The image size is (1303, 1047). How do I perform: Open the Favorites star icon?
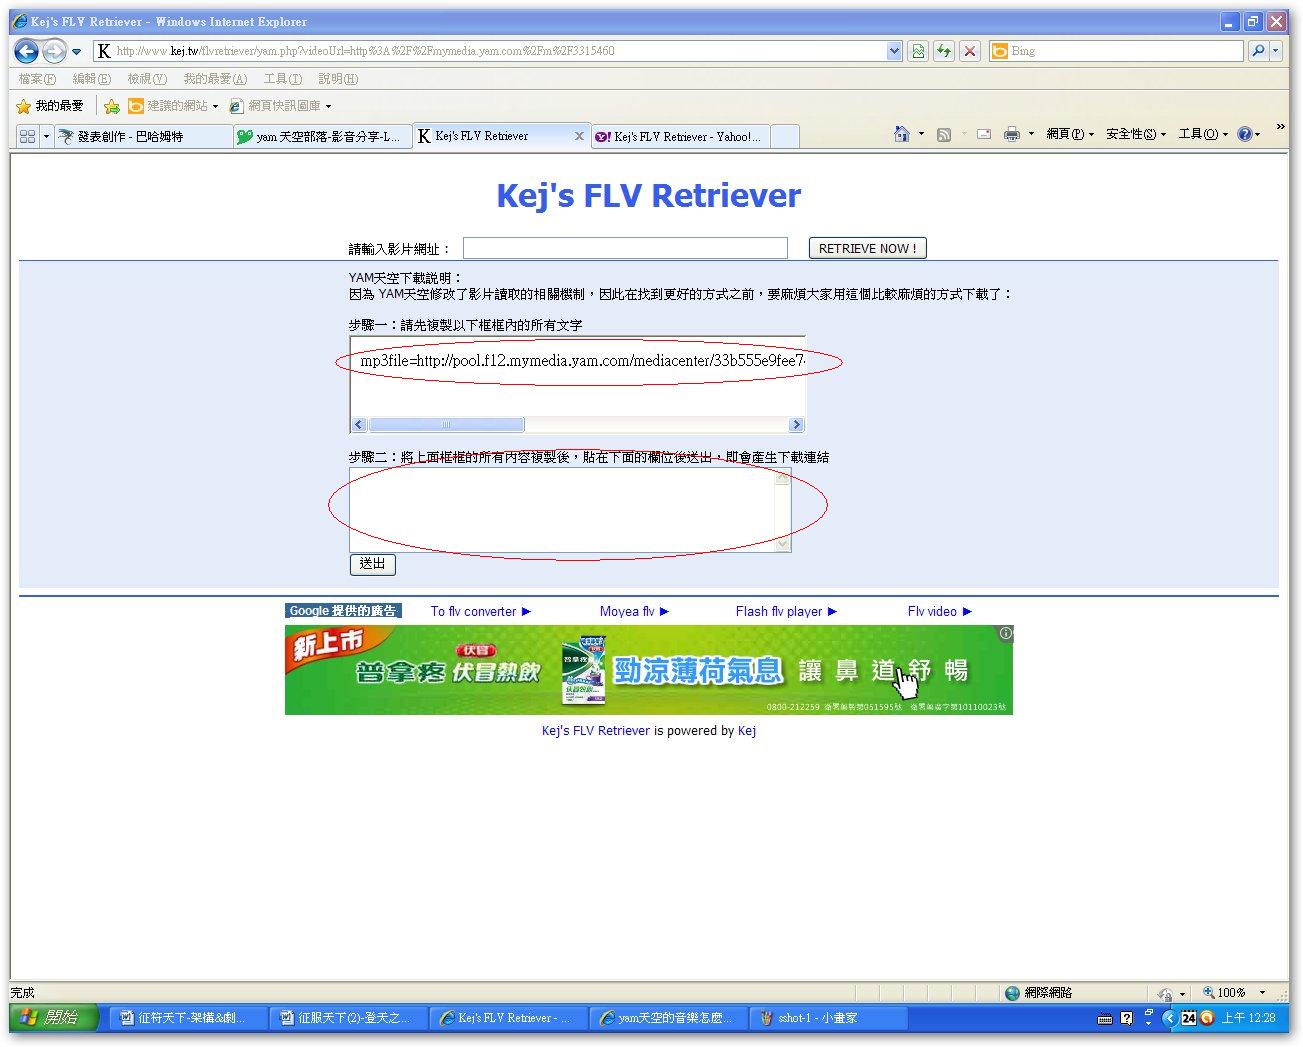22,105
